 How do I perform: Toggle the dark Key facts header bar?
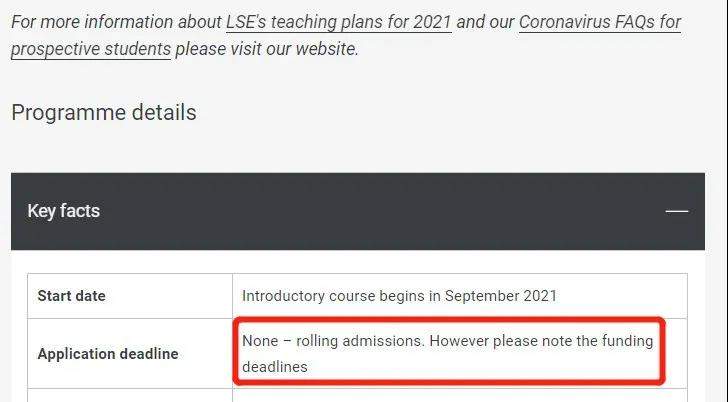point(360,211)
